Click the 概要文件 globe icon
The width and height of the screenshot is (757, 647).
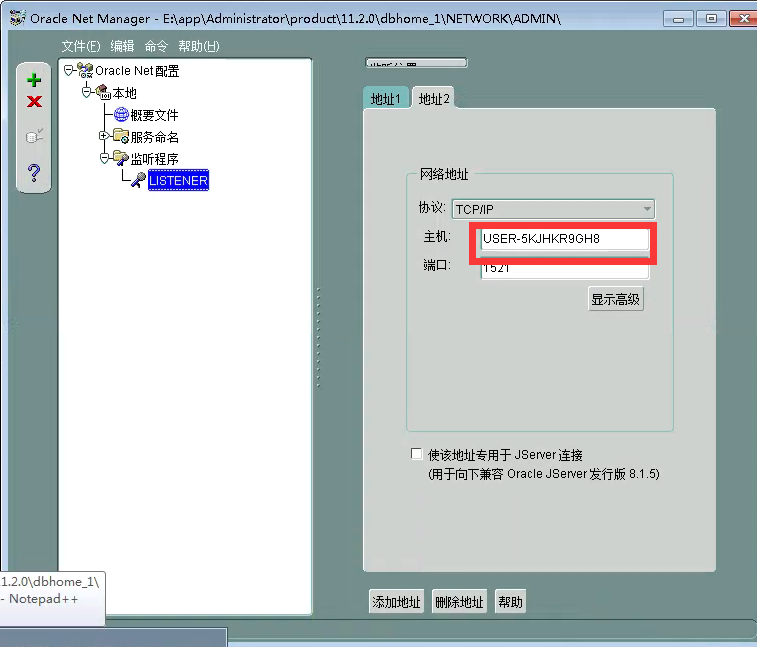(121, 114)
